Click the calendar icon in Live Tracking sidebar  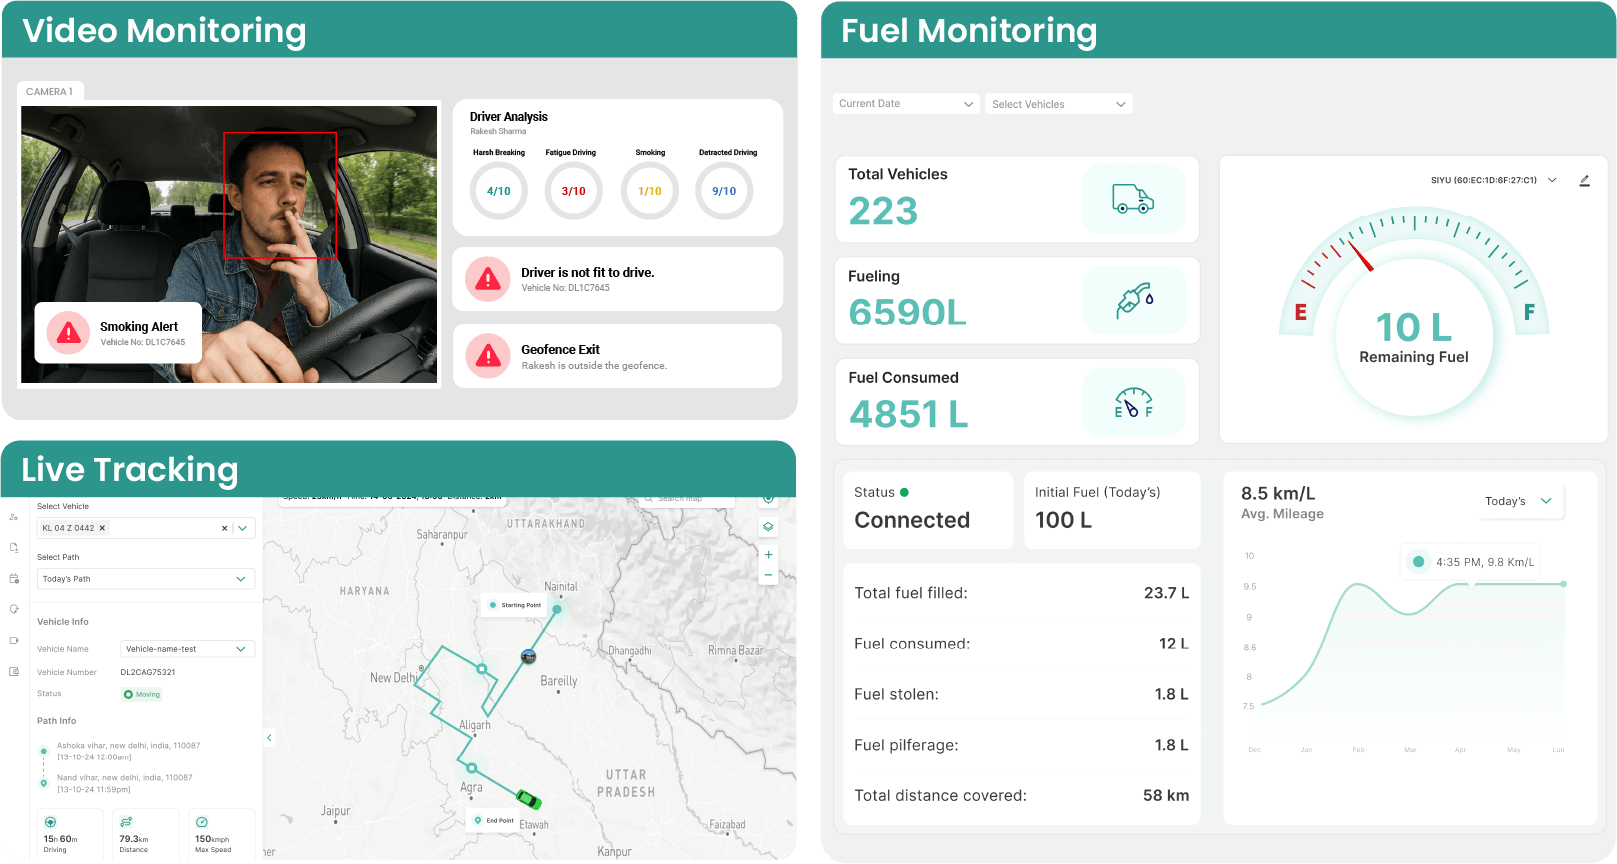coord(14,579)
